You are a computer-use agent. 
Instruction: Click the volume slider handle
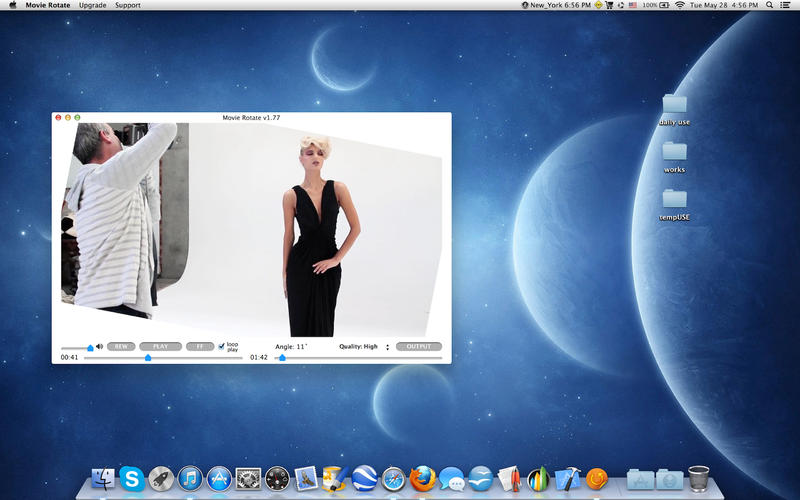point(90,348)
